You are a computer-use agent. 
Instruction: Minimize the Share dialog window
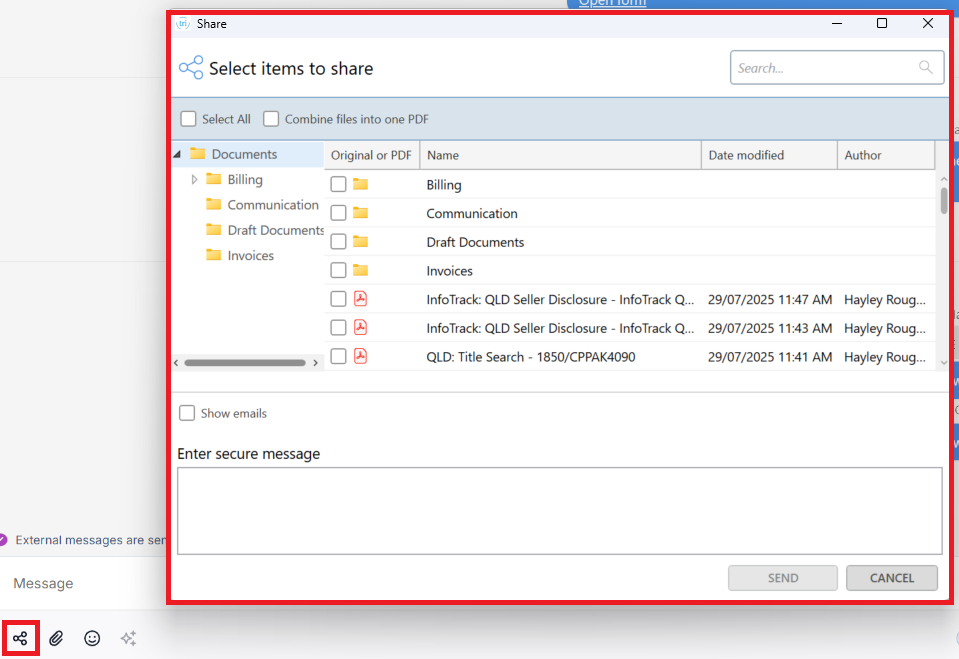(x=837, y=23)
